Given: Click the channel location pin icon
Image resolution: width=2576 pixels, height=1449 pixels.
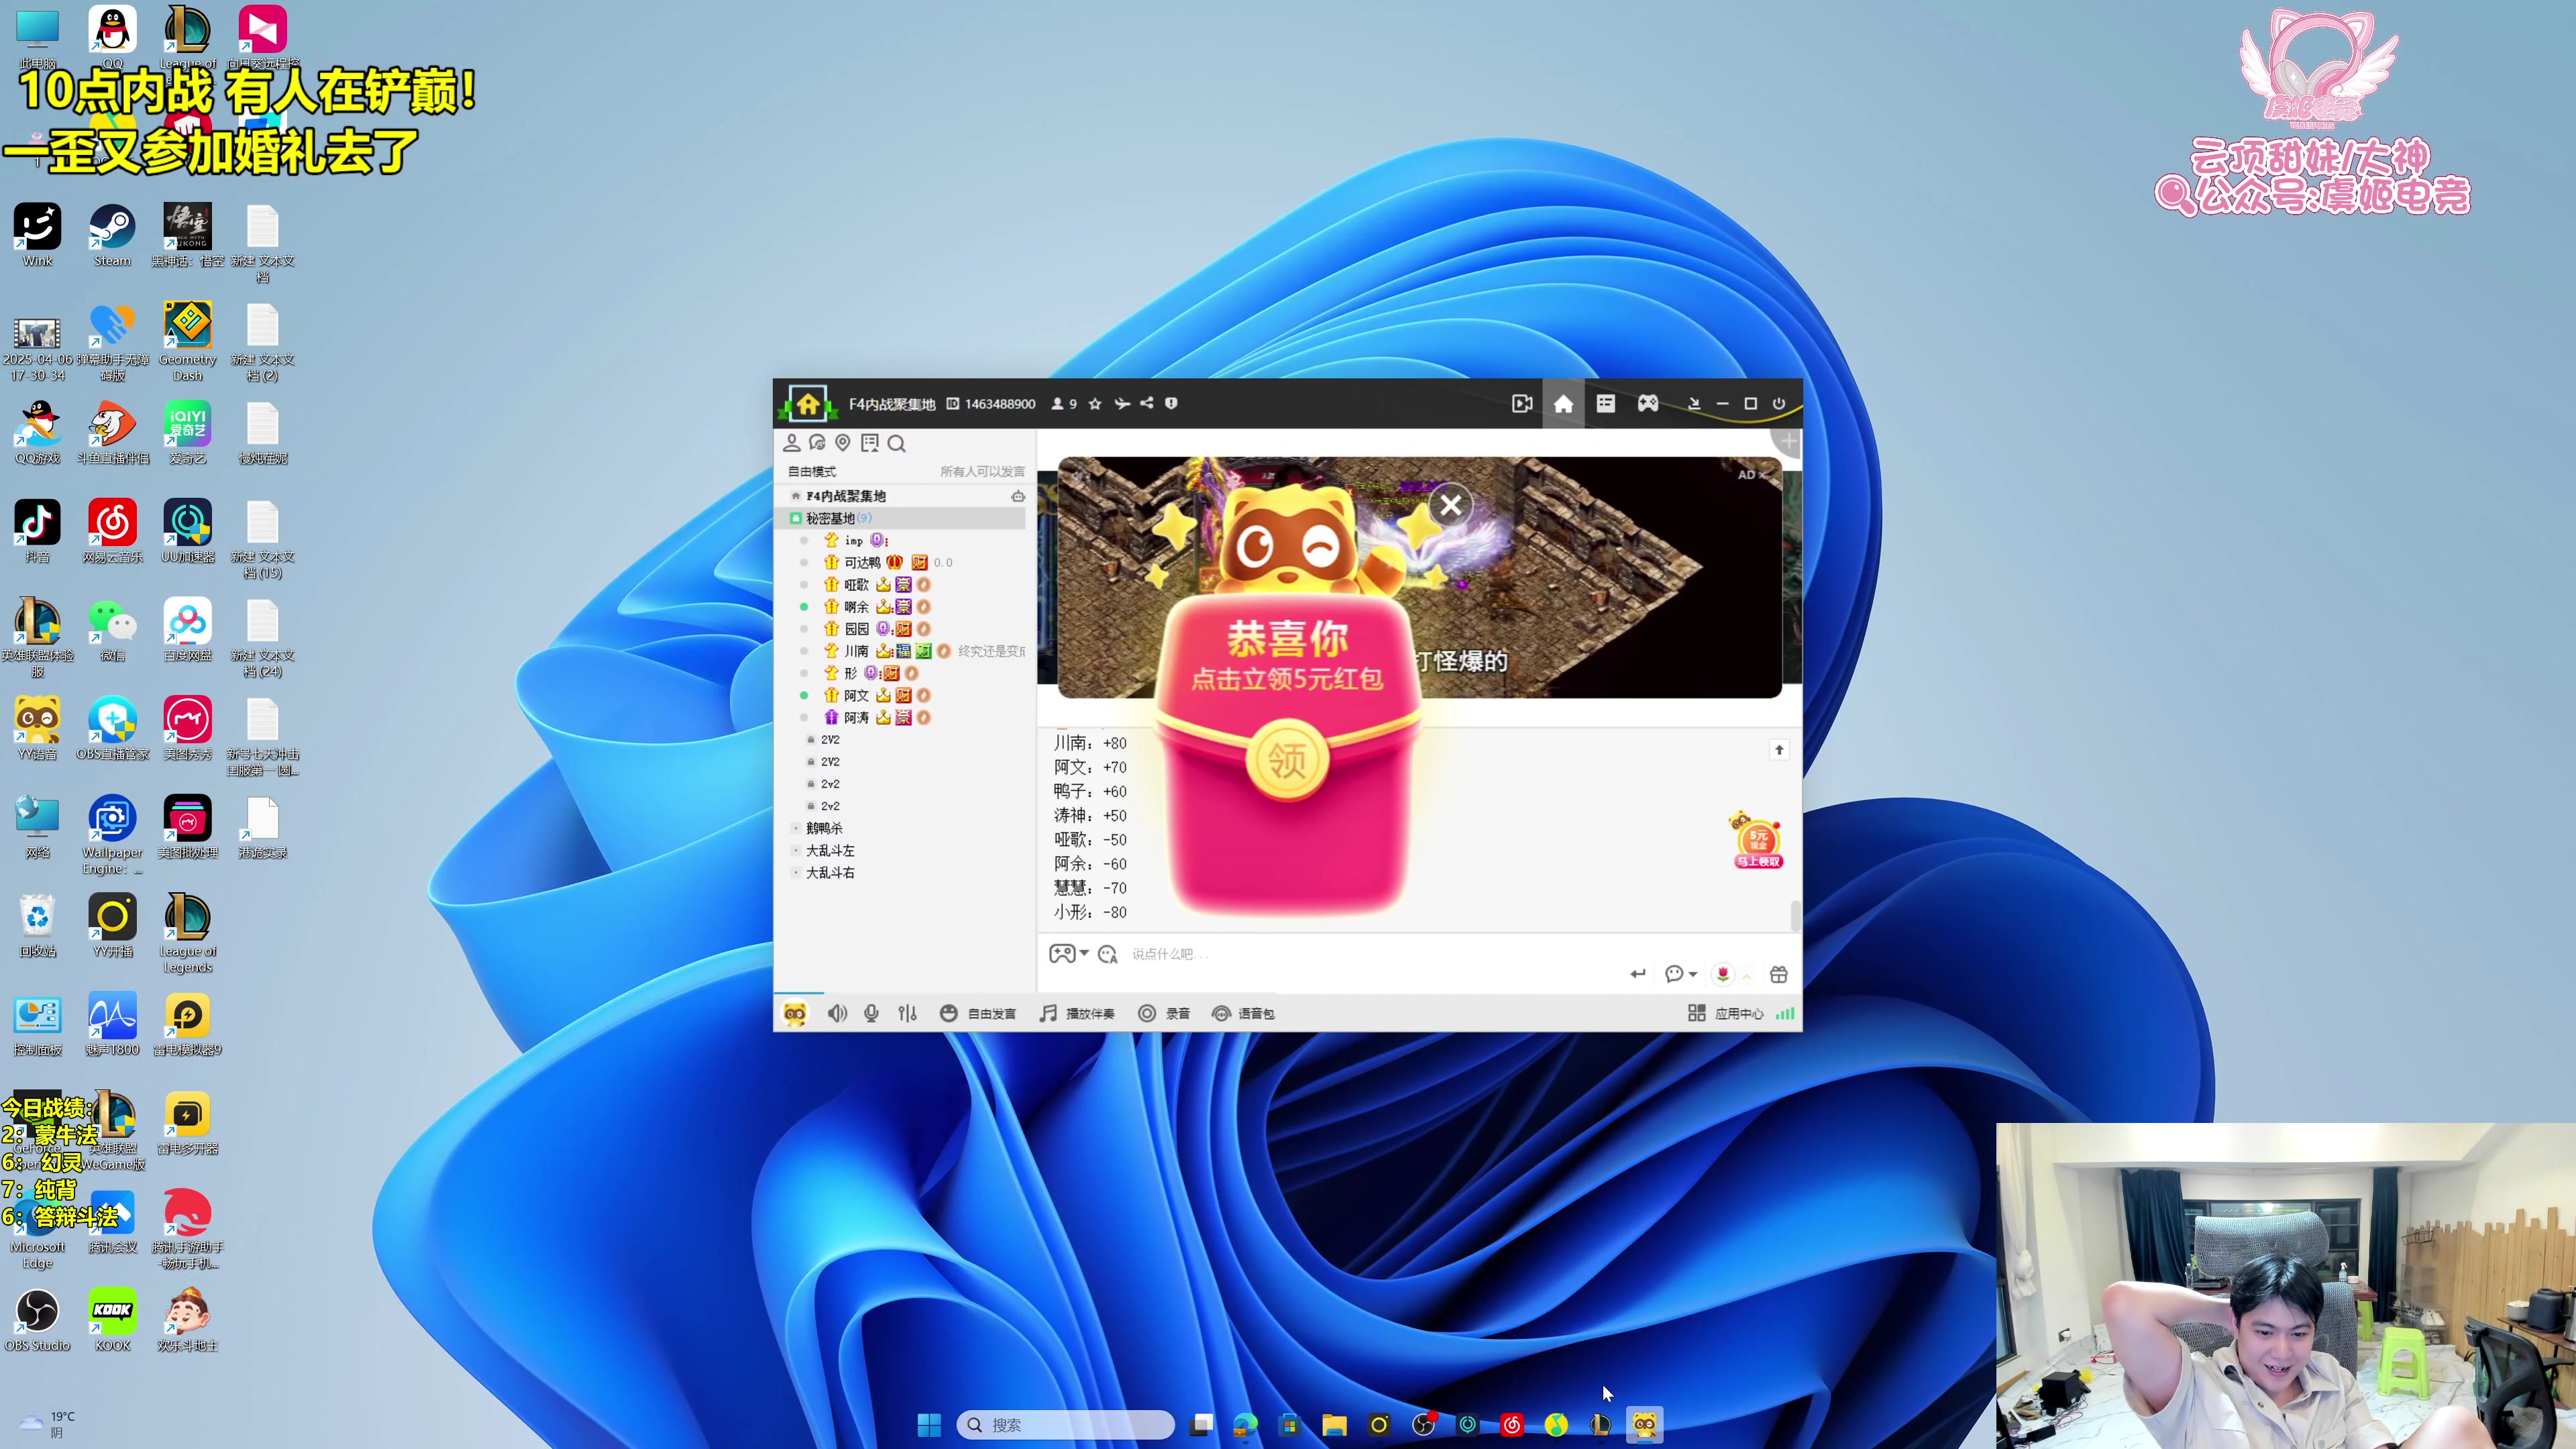Looking at the screenshot, I should coord(843,443).
